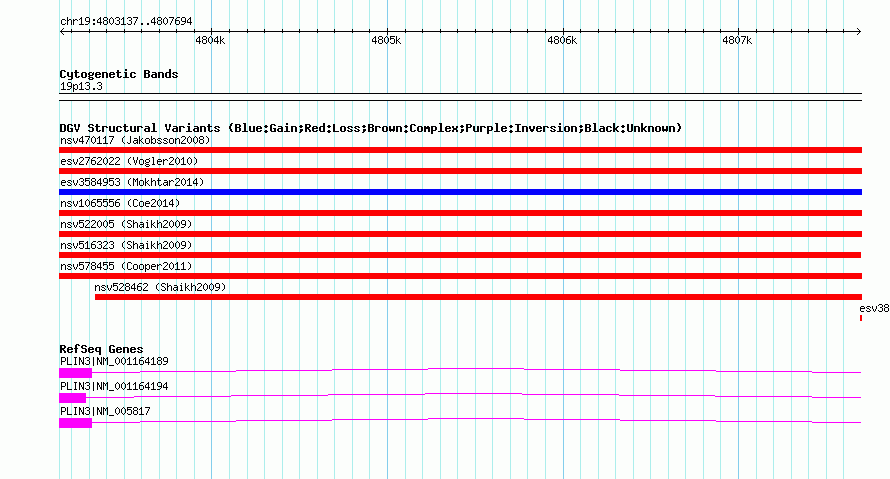Viewport: 890px width, 479px height.
Task: Select the 19p13.3 band label
Action: [81, 87]
